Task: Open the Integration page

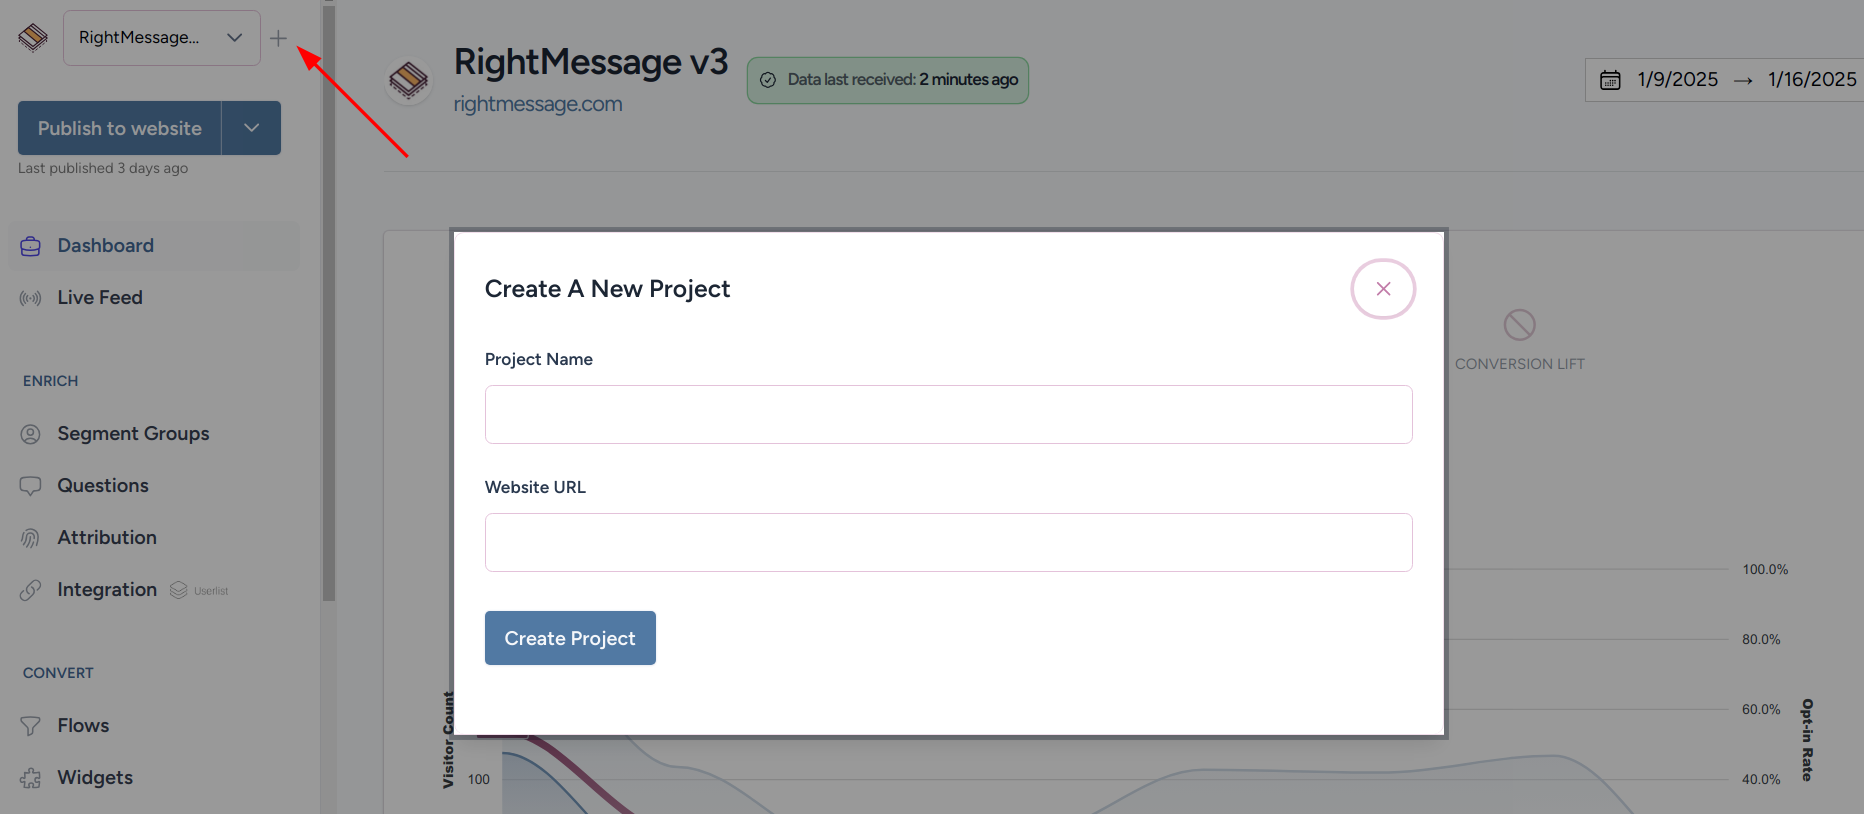Action: point(107,590)
